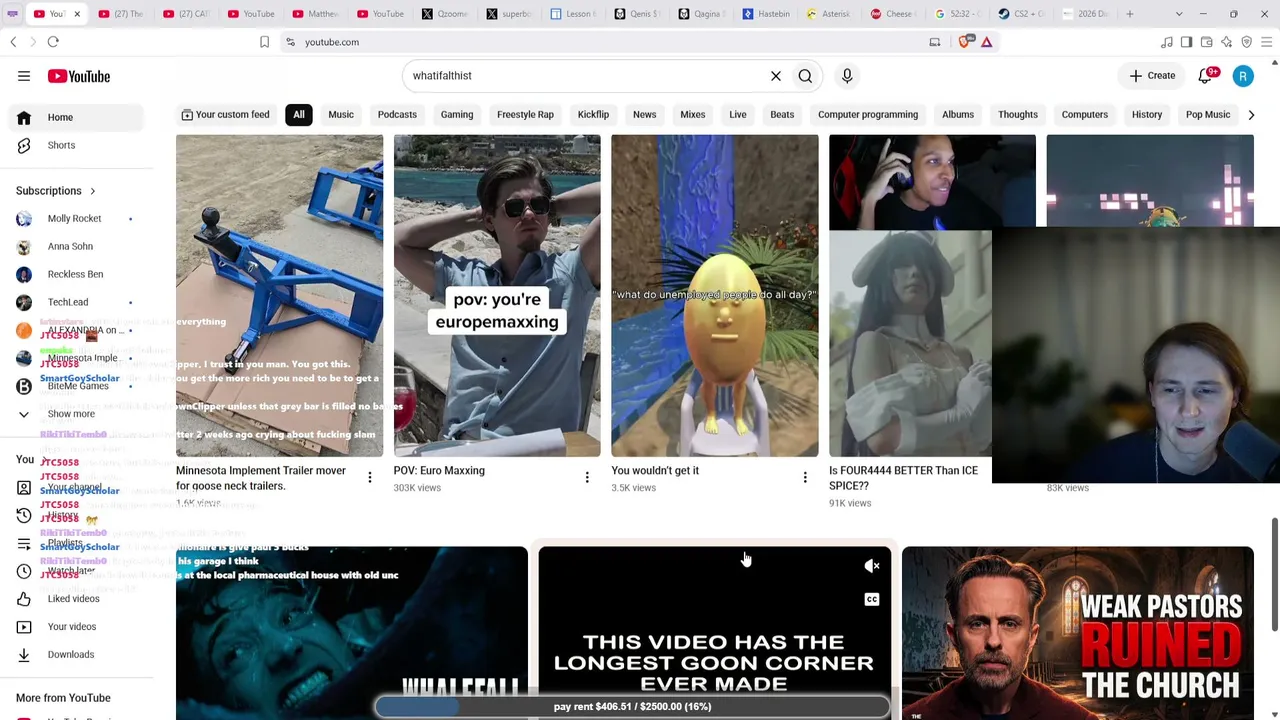Open Brave Shields for this site

point(965,42)
